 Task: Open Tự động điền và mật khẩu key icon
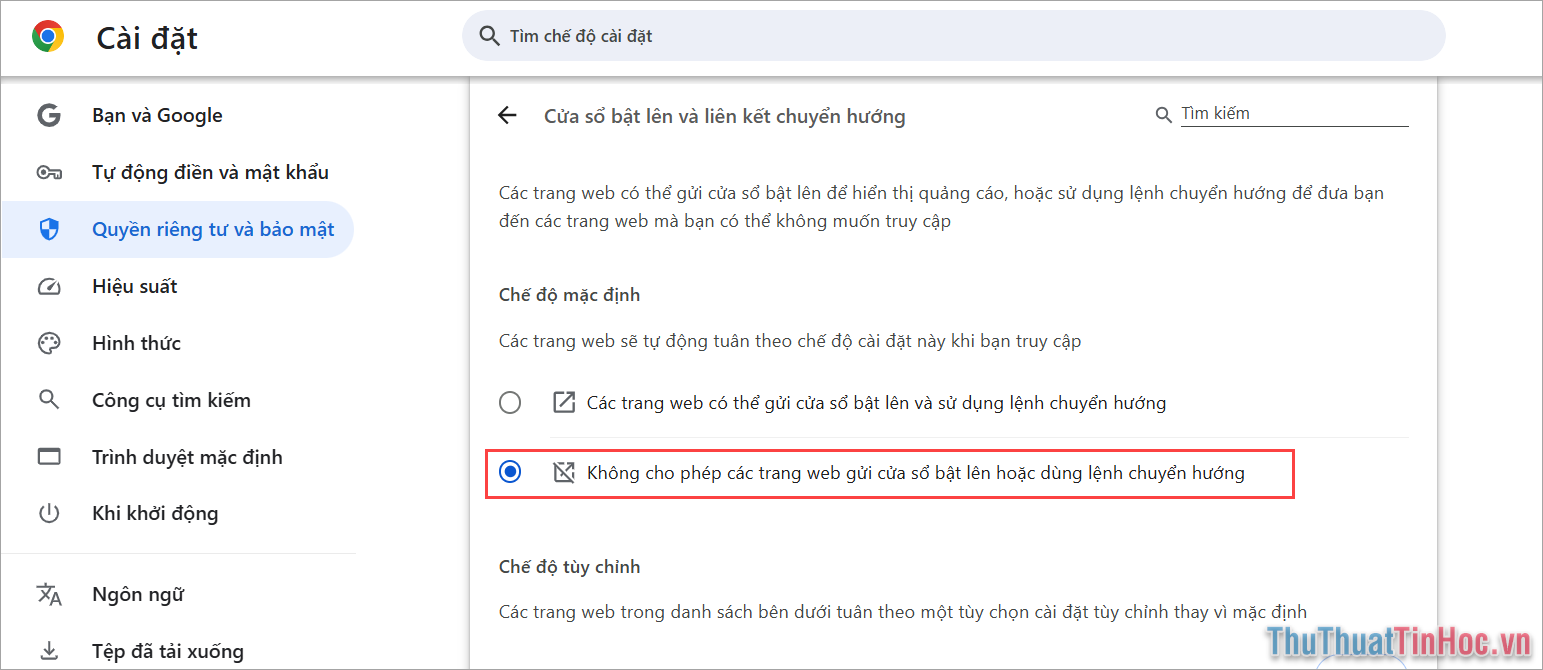click(x=49, y=172)
